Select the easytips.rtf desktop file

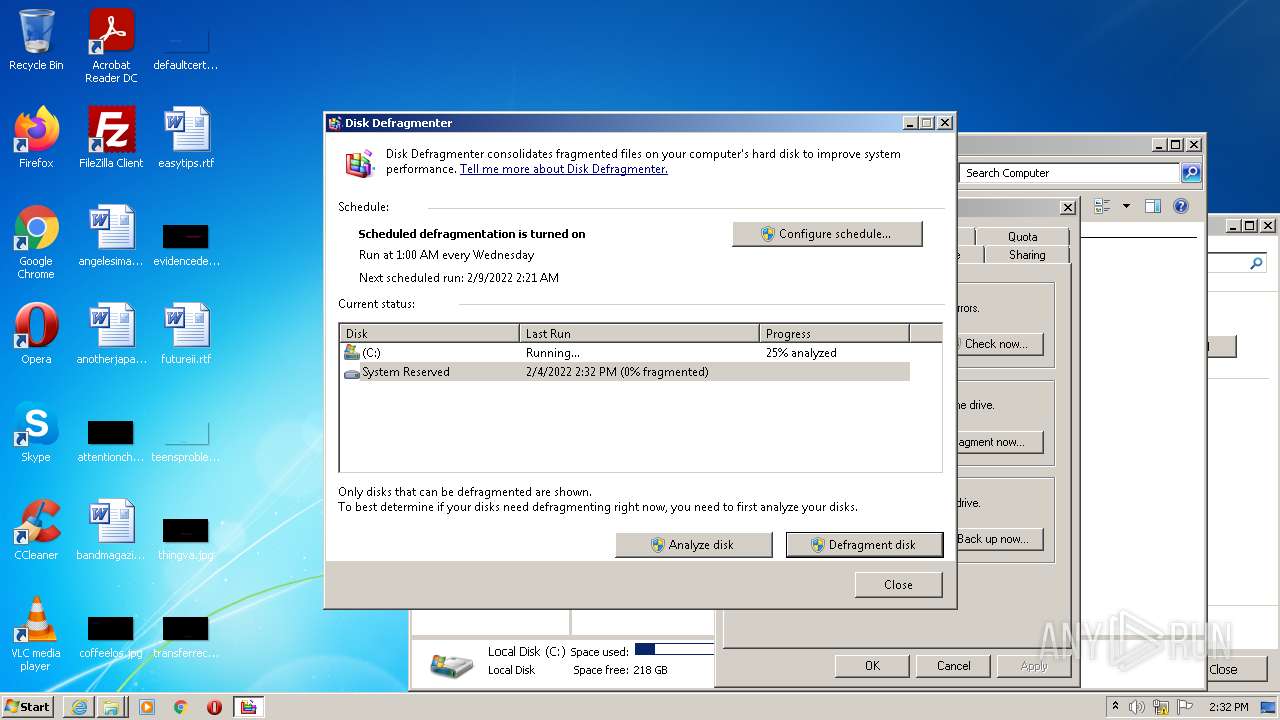tap(186, 138)
